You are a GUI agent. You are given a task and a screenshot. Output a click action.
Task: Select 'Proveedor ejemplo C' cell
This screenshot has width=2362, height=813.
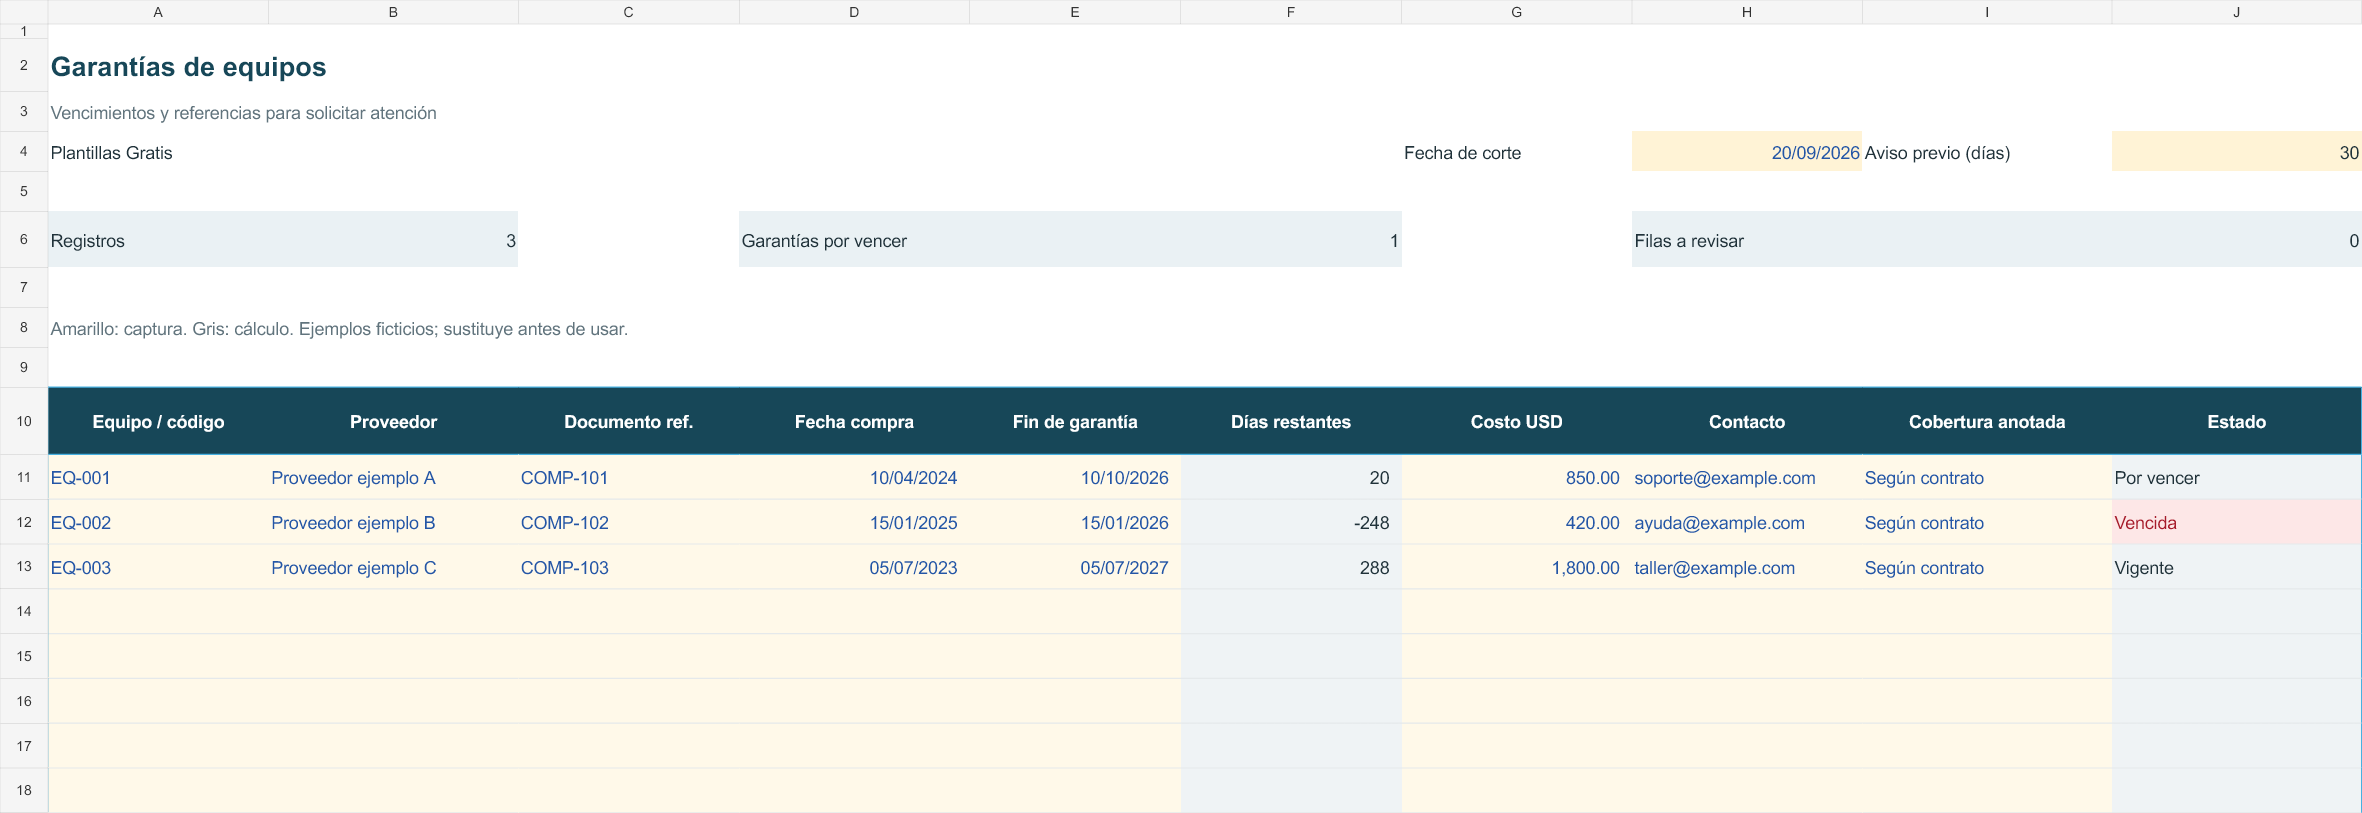393,568
